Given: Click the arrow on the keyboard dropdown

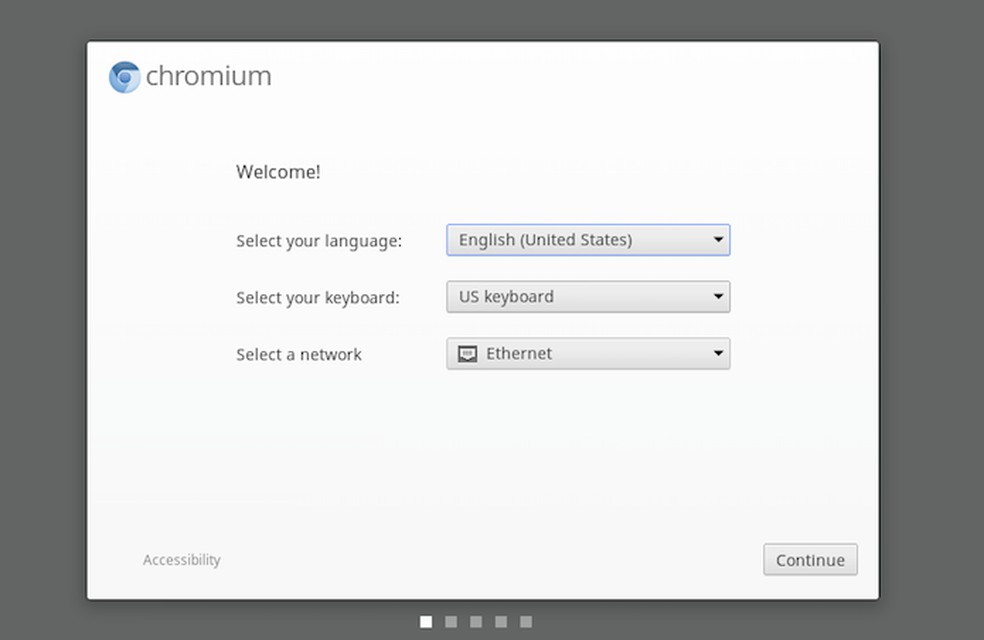Looking at the screenshot, I should pyautogui.click(x=717, y=297).
